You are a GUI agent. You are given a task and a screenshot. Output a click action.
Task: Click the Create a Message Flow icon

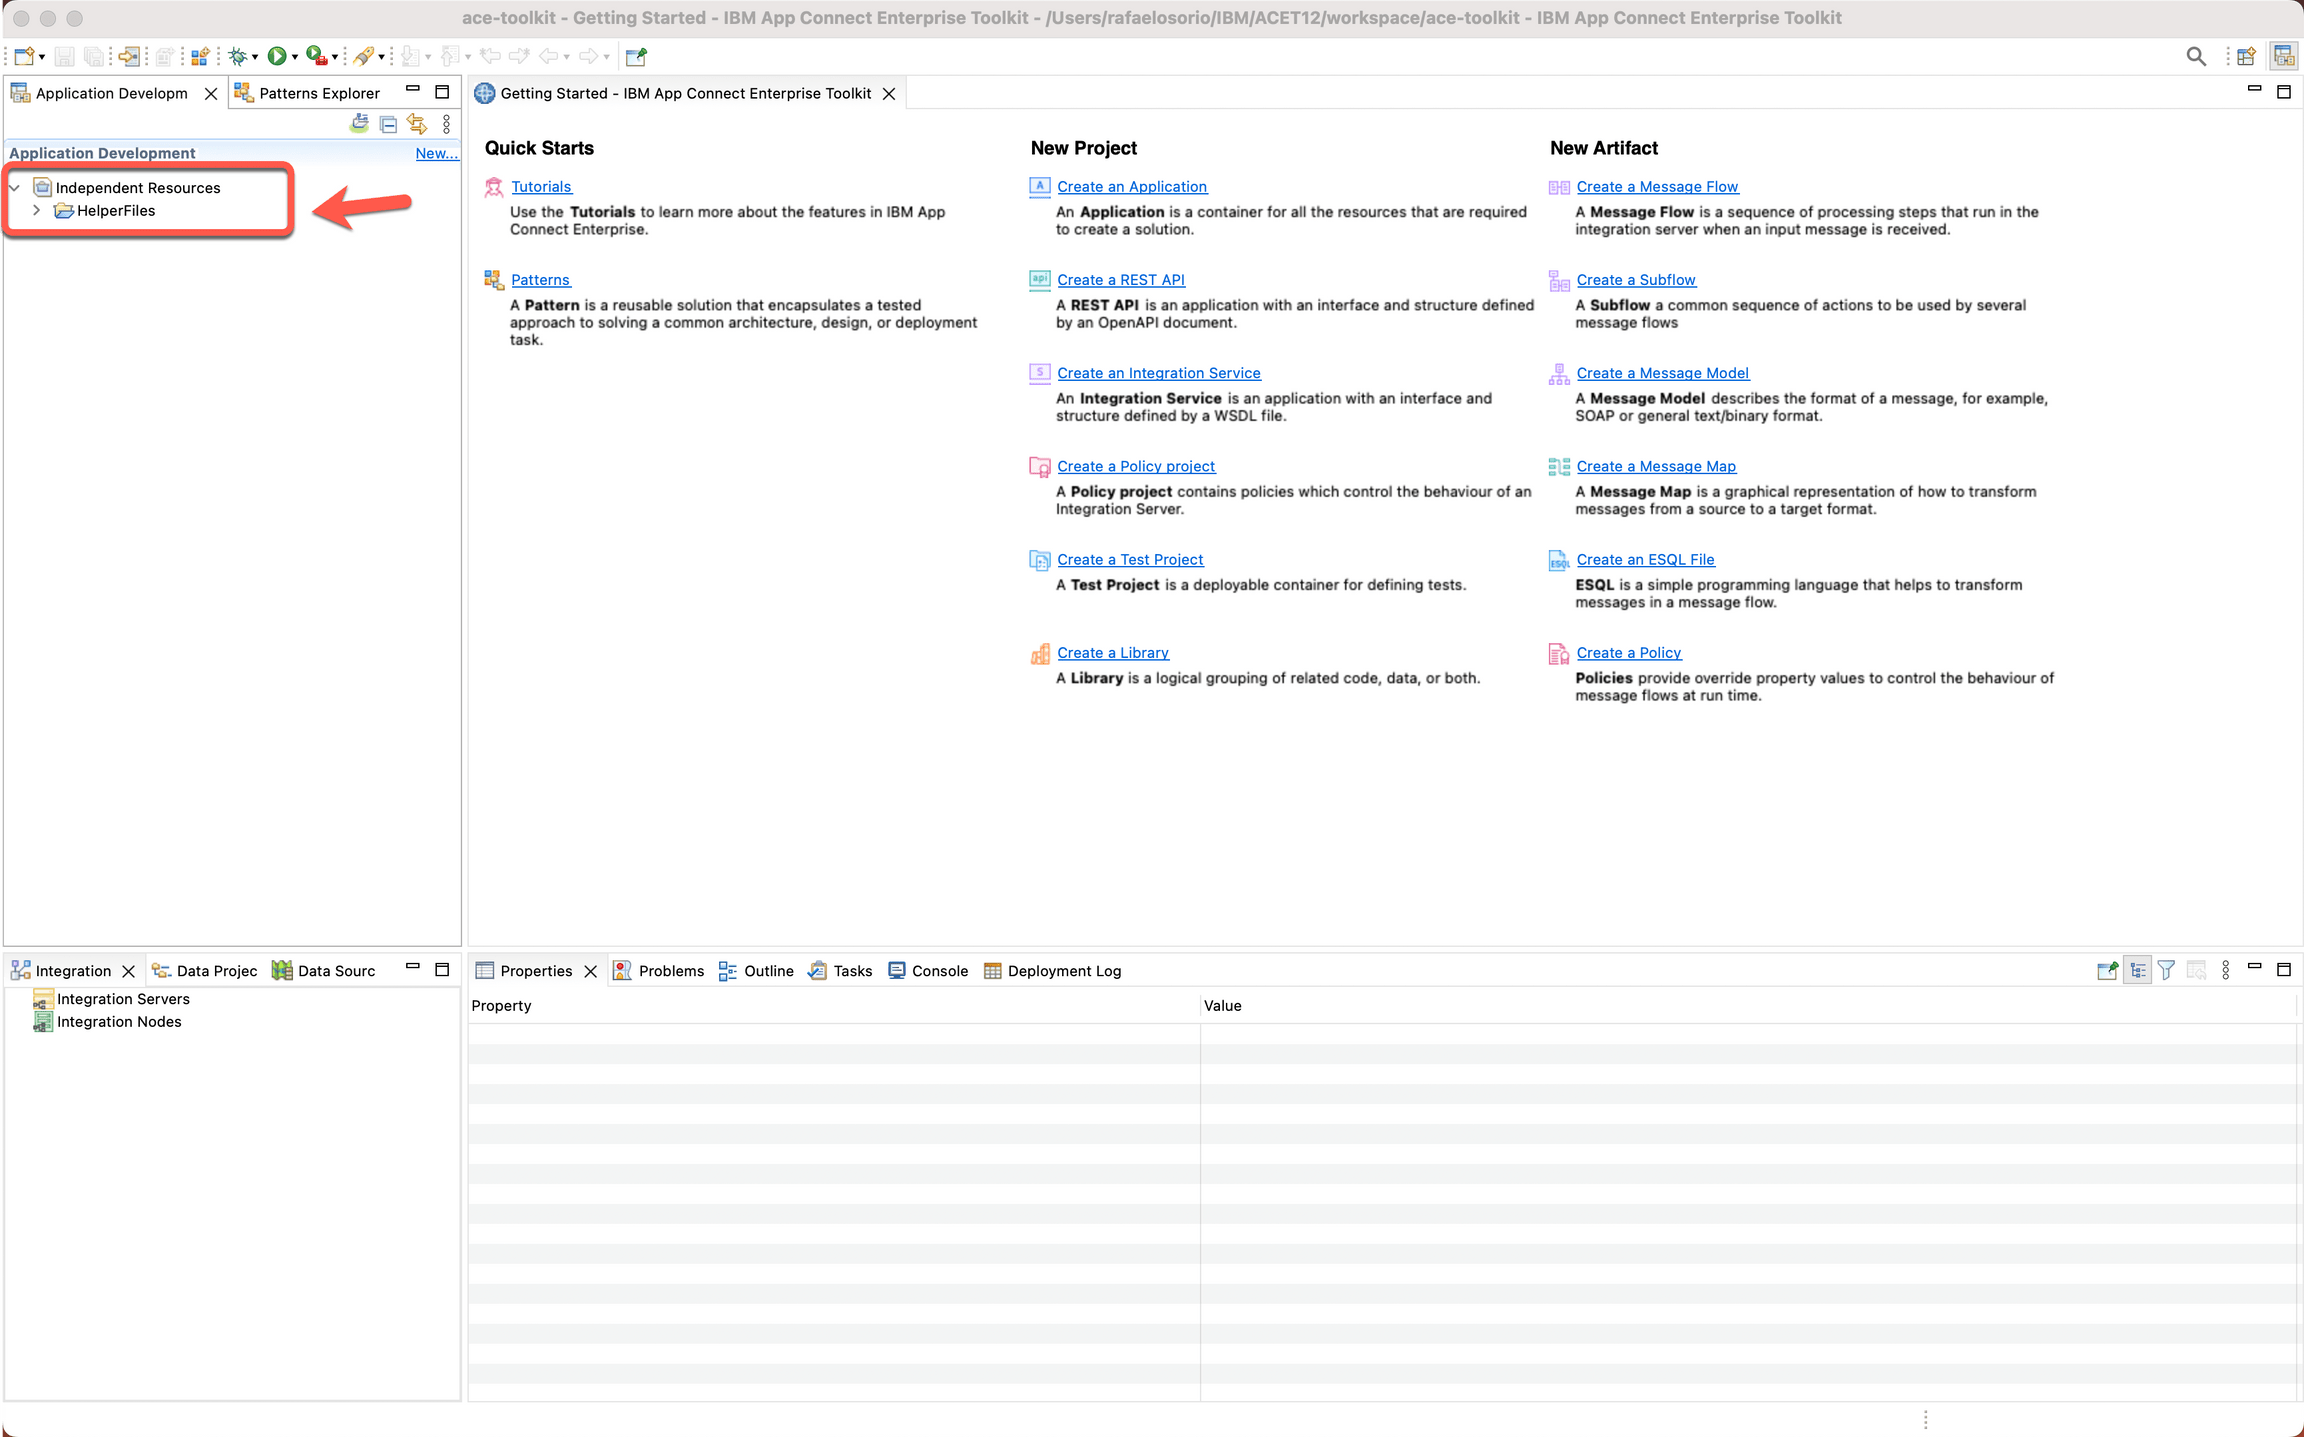1558,187
